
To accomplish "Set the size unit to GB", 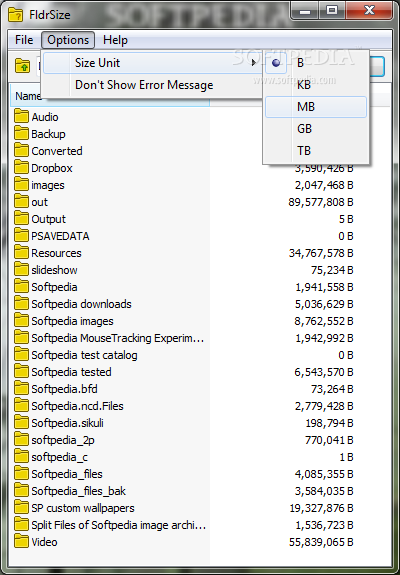I will pos(316,129).
